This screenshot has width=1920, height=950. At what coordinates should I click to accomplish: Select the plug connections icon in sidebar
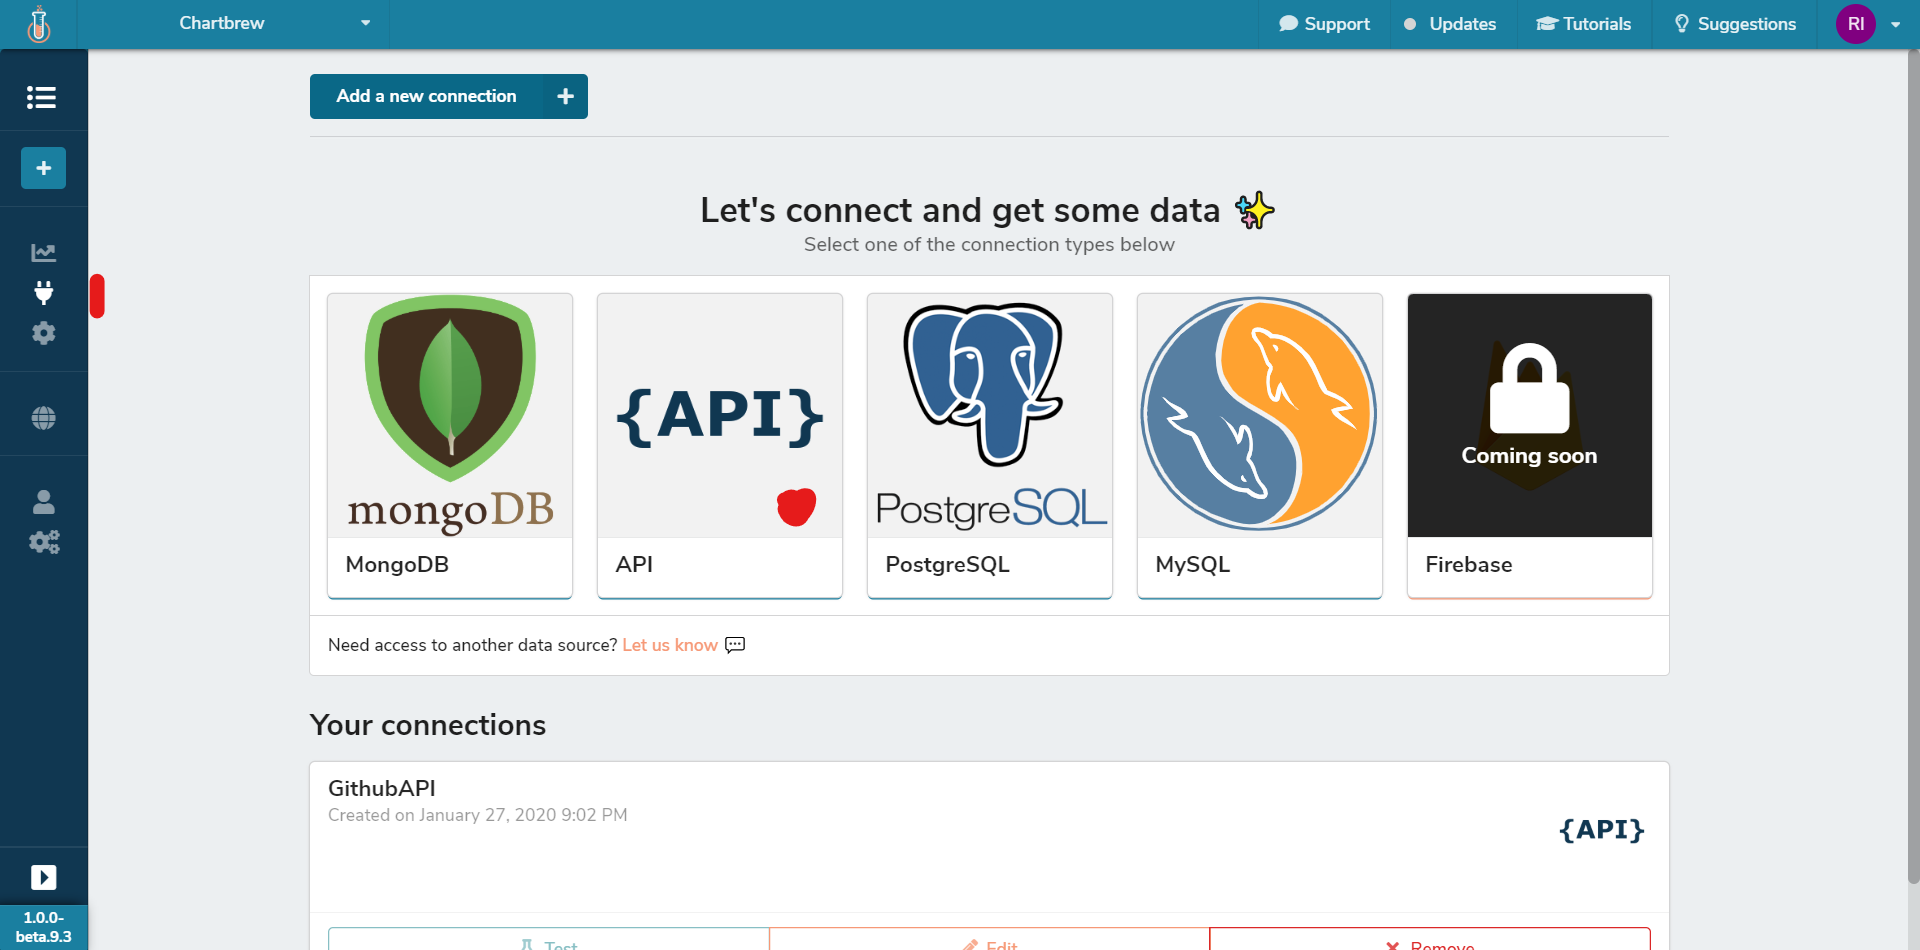point(43,293)
